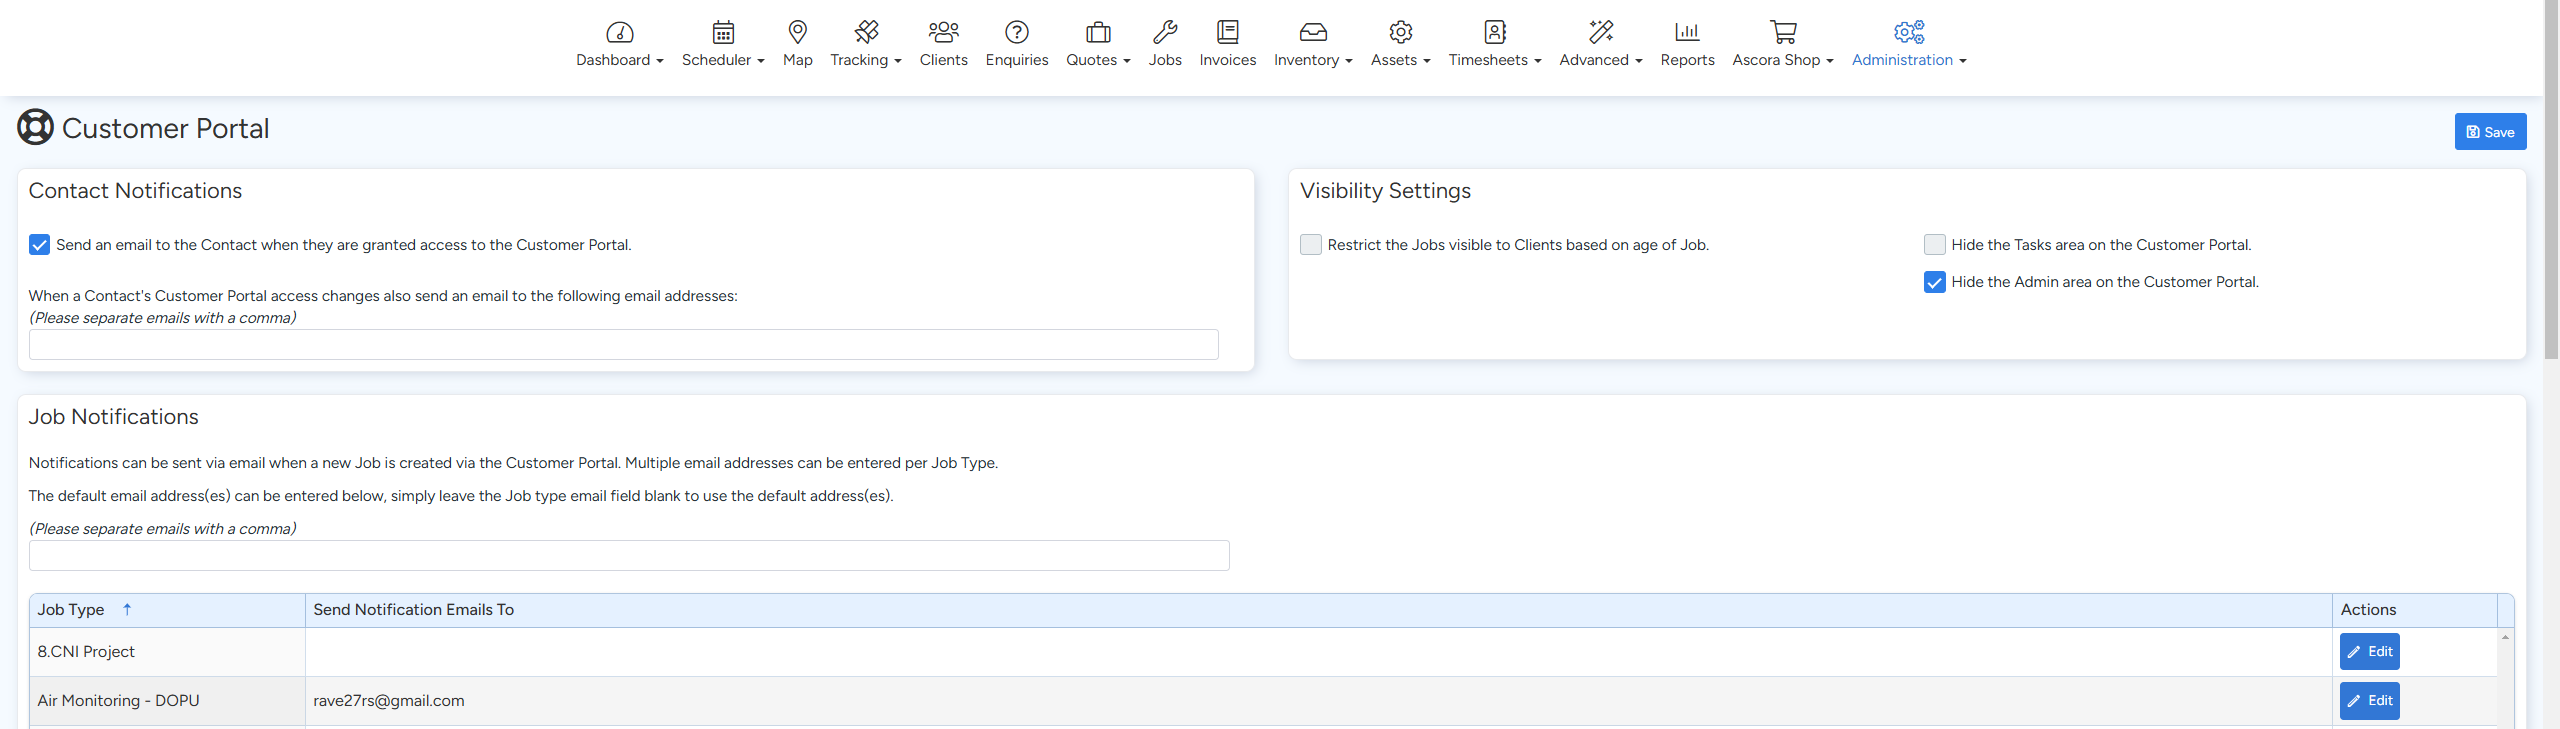
Task: Expand the Scheduler dropdown menu
Action: [x=722, y=60]
